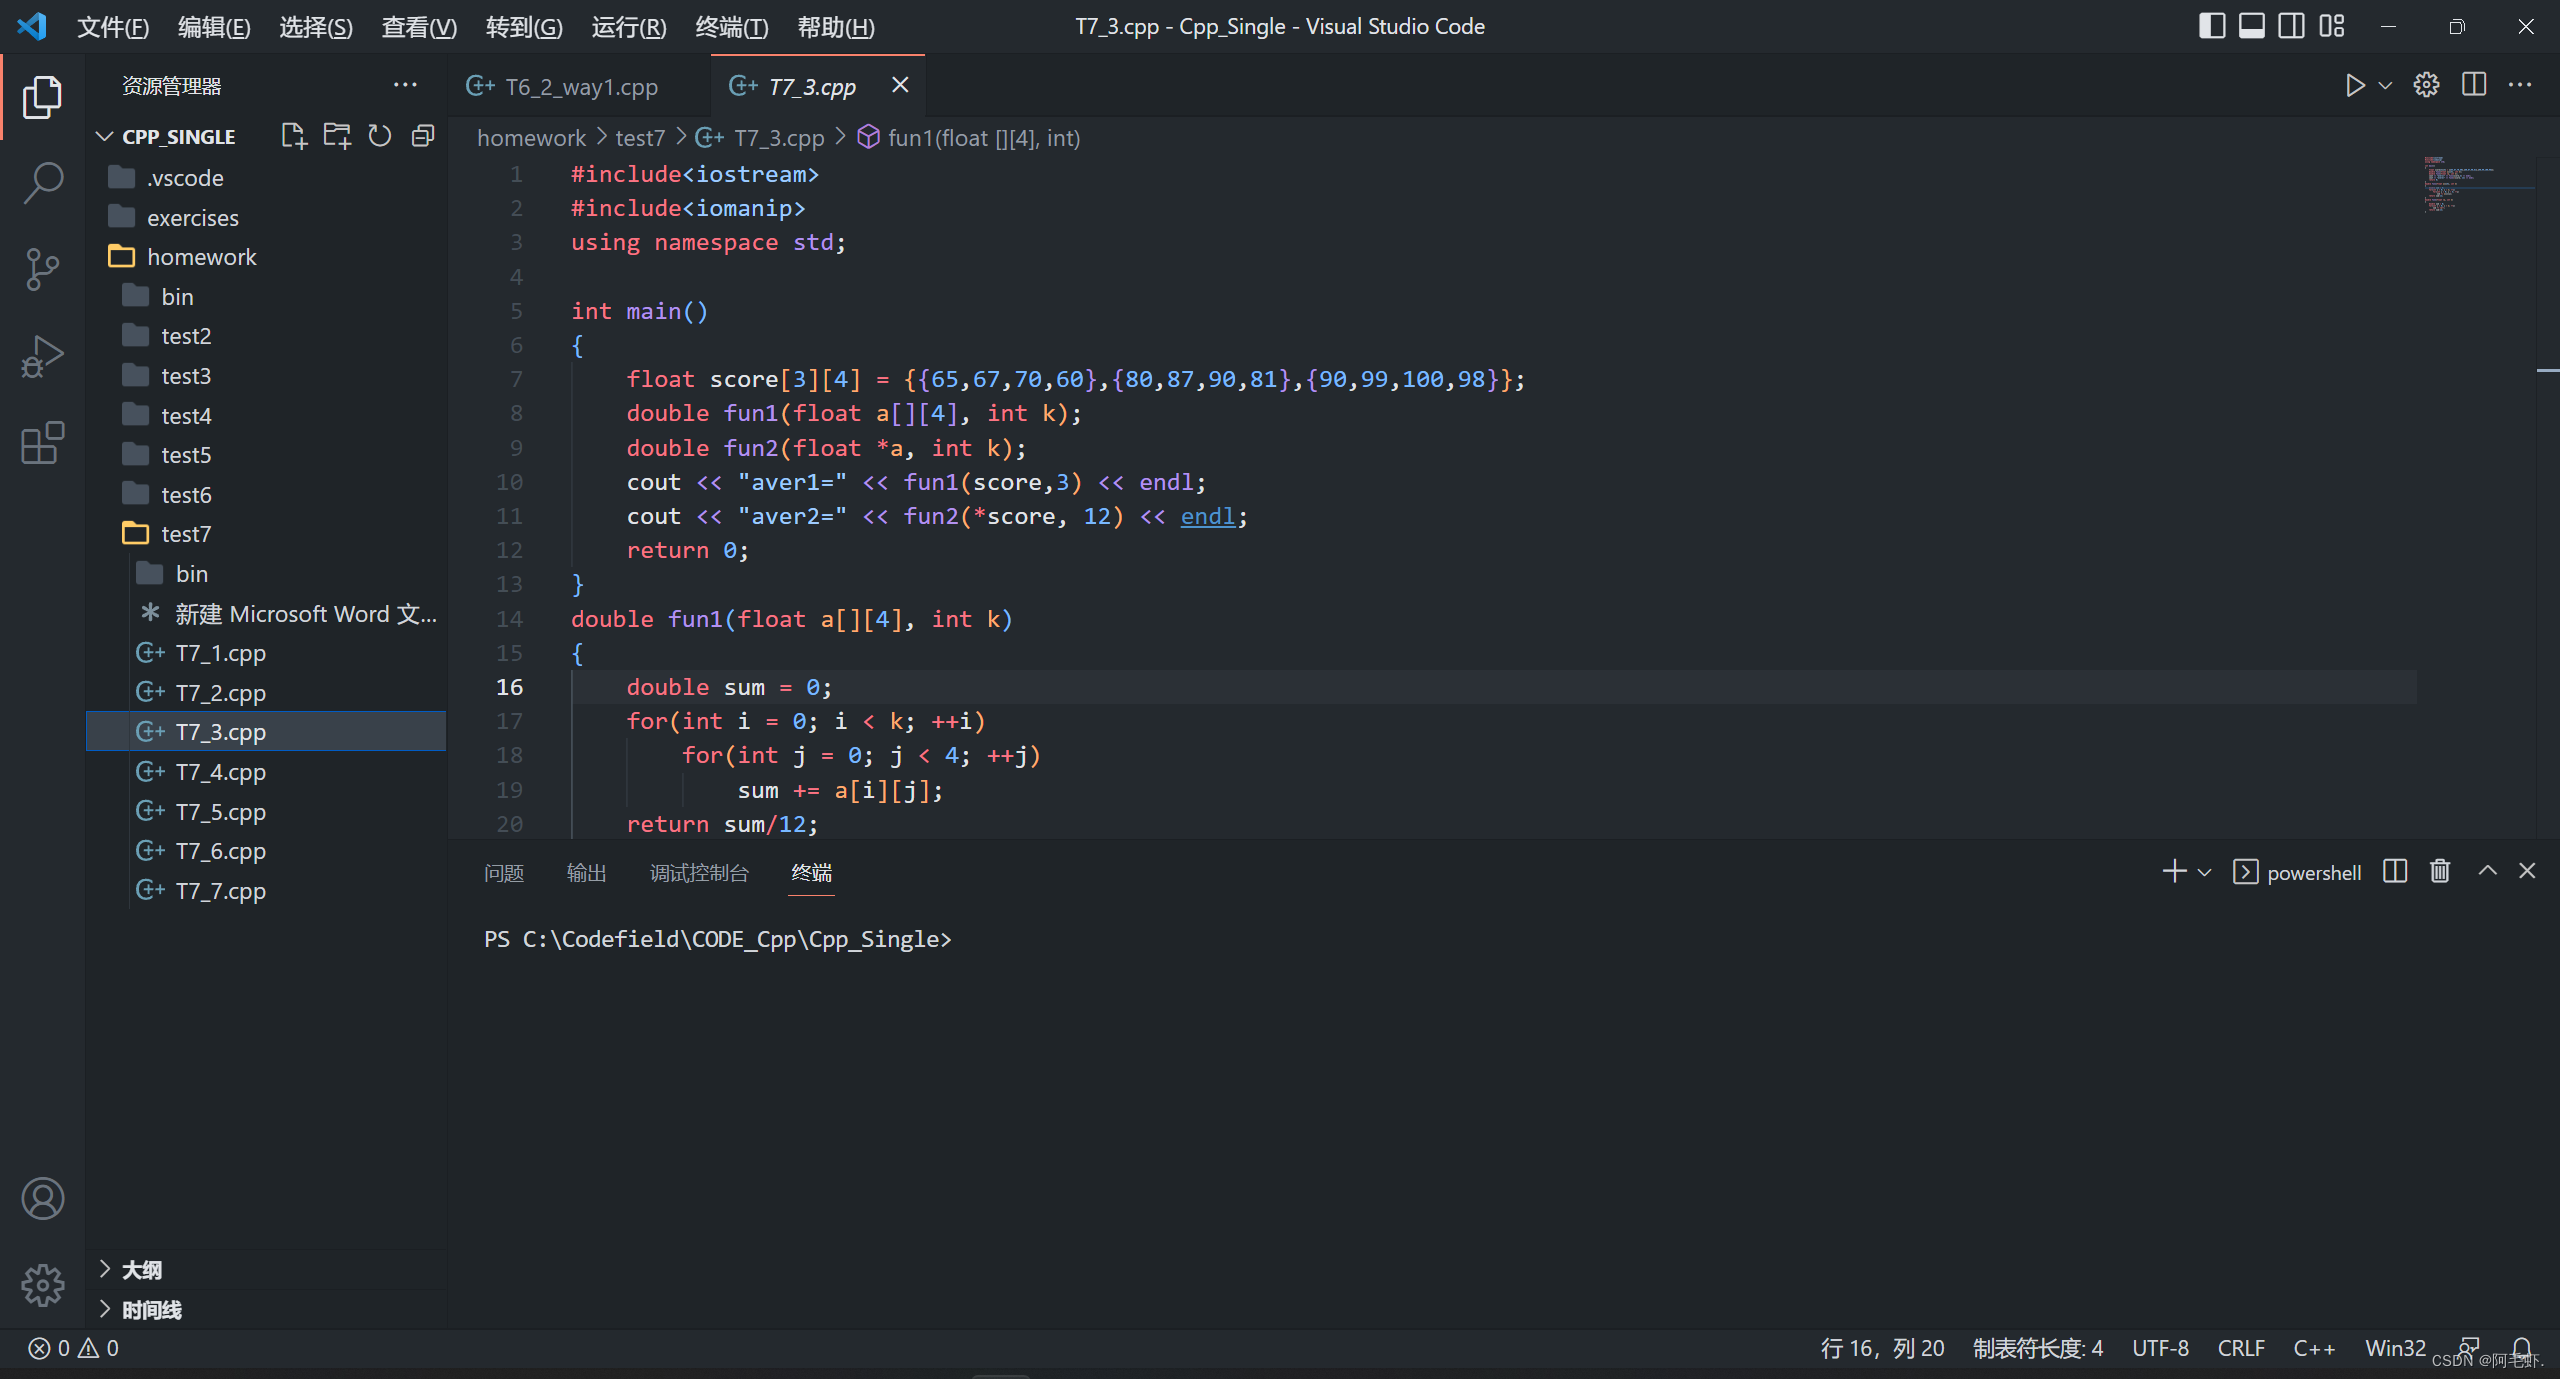
Task: Expand the 时间线 timeline section
Action: (x=151, y=1310)
